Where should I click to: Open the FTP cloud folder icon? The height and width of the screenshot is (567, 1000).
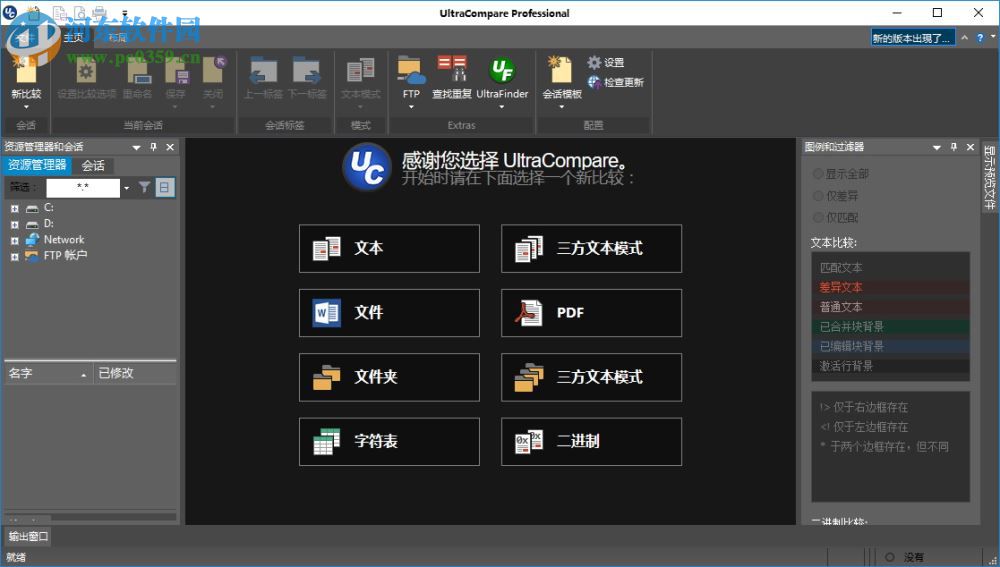point(411,70)
